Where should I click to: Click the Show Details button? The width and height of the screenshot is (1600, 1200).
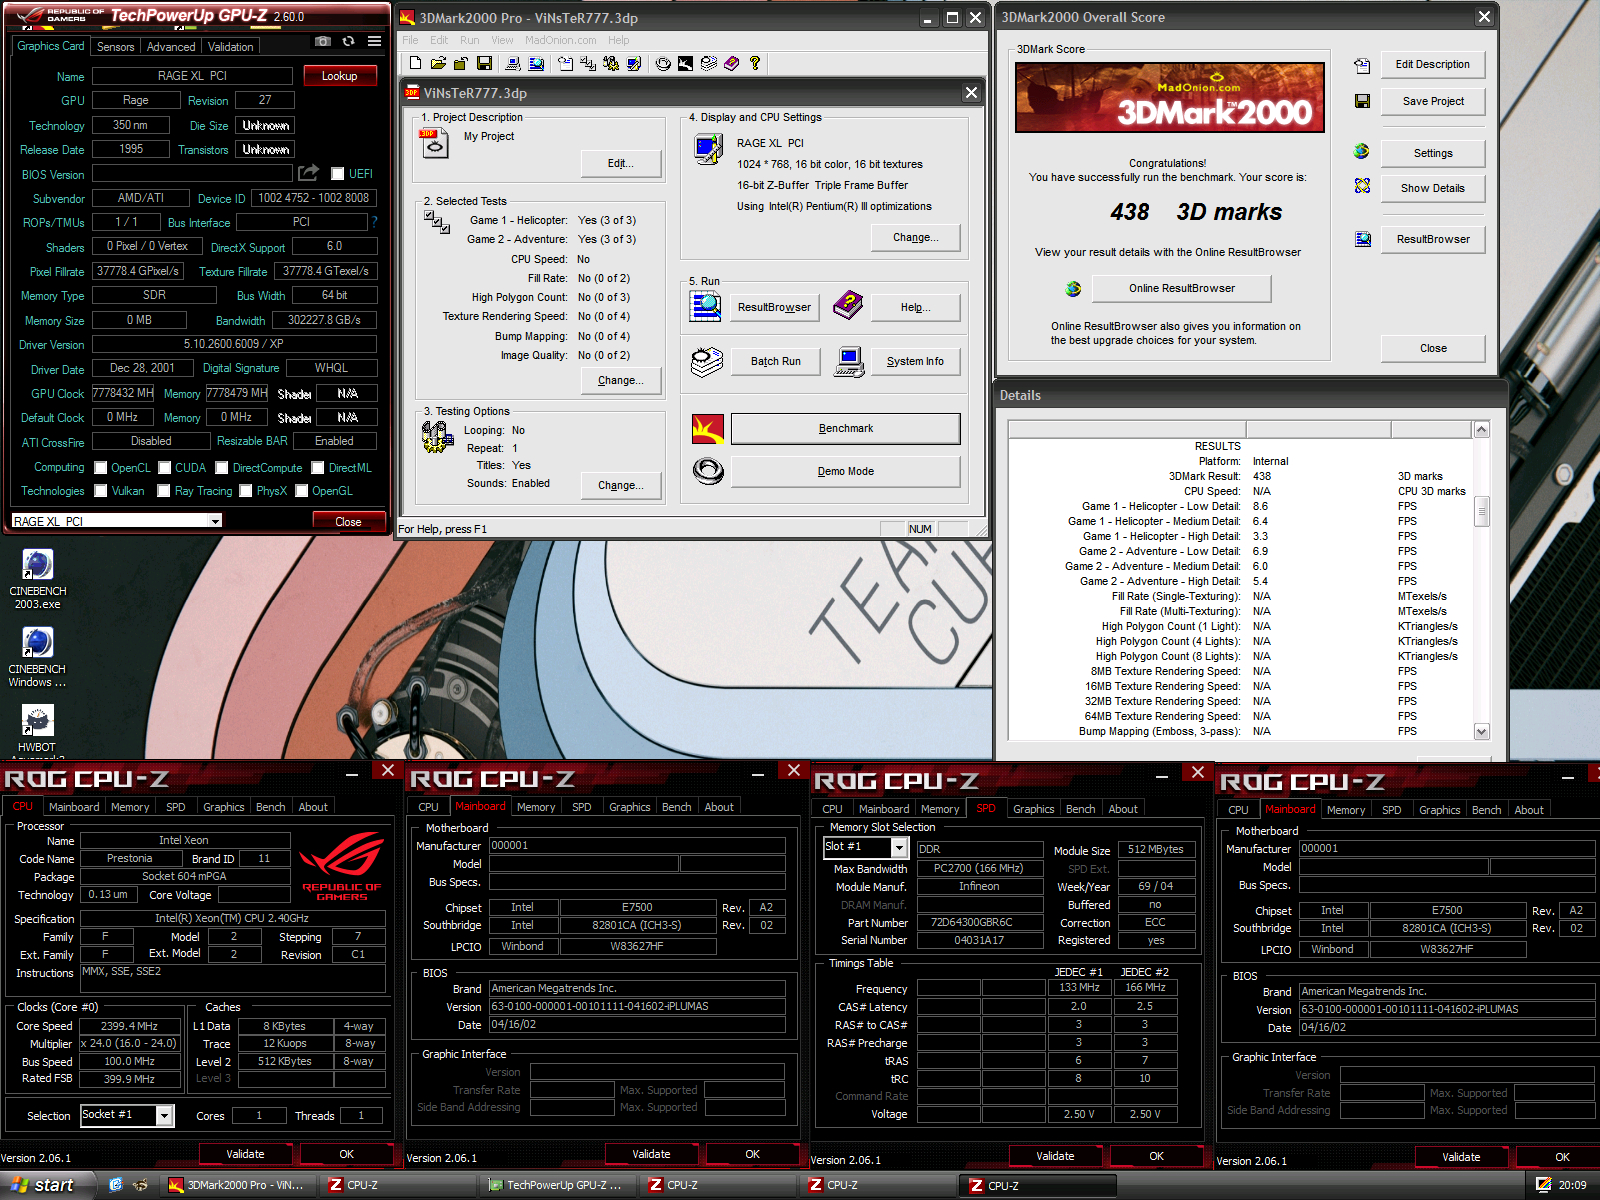tap(1432, 188)
